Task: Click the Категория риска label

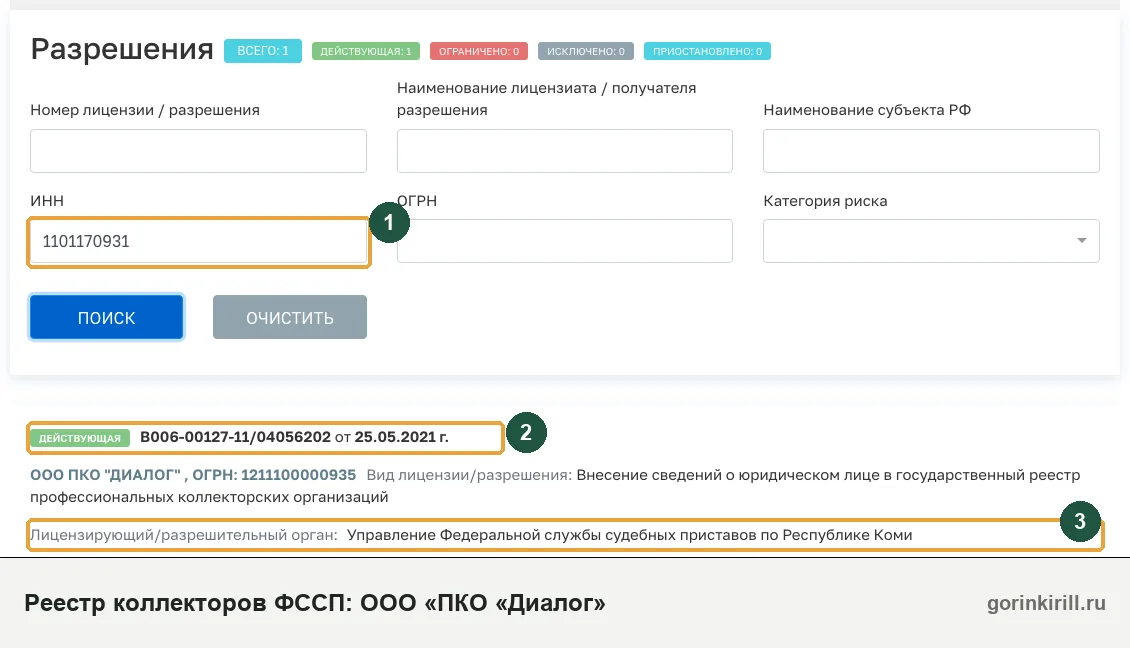Action: pos(825,201)
